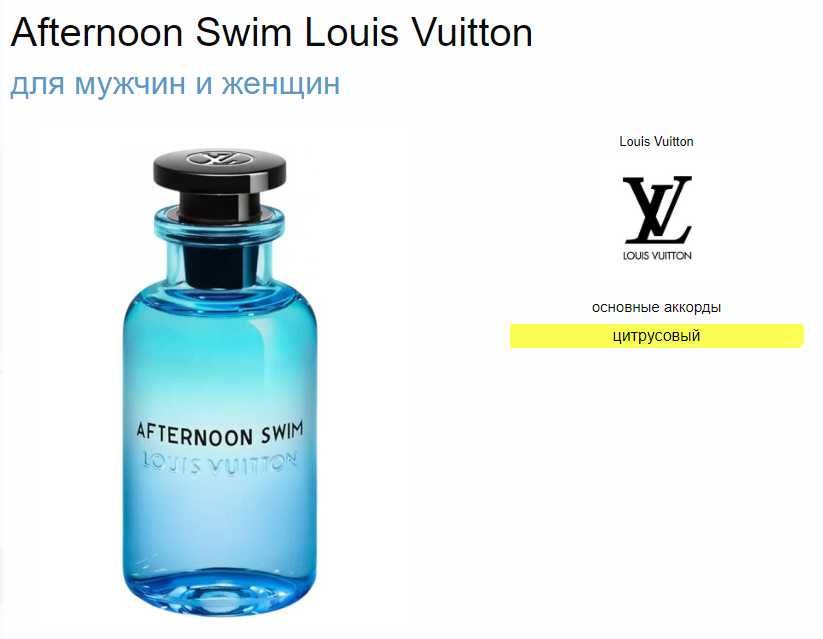Click the LOUIS VUITTON wordmark under the logo
The image size is (823, 639).
[657, 256]
